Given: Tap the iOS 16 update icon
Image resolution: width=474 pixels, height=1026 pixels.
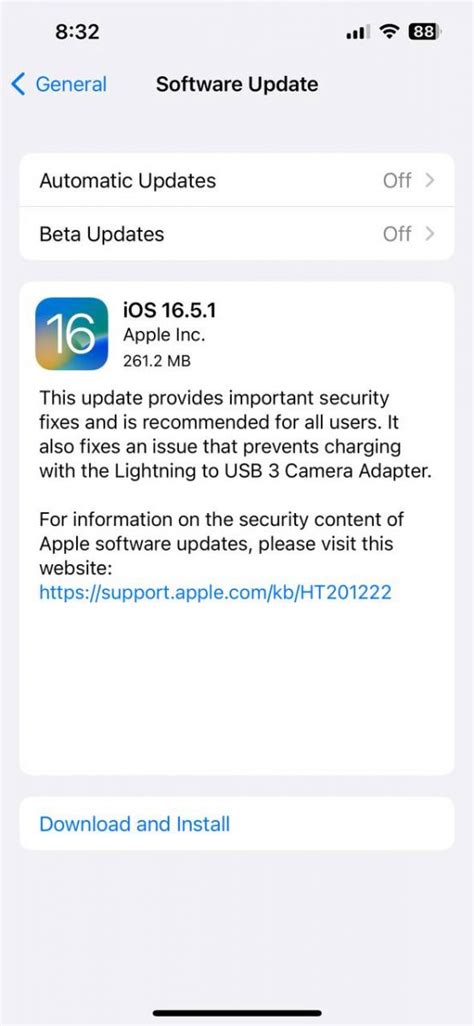Looking at the screenshot, I should pos(72,334).
